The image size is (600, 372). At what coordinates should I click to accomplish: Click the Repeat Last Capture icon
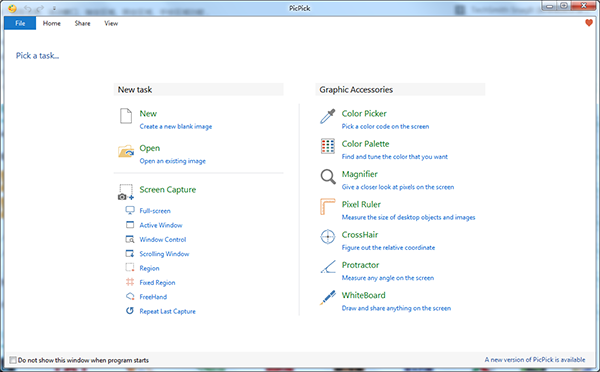[x=130, y=311]
